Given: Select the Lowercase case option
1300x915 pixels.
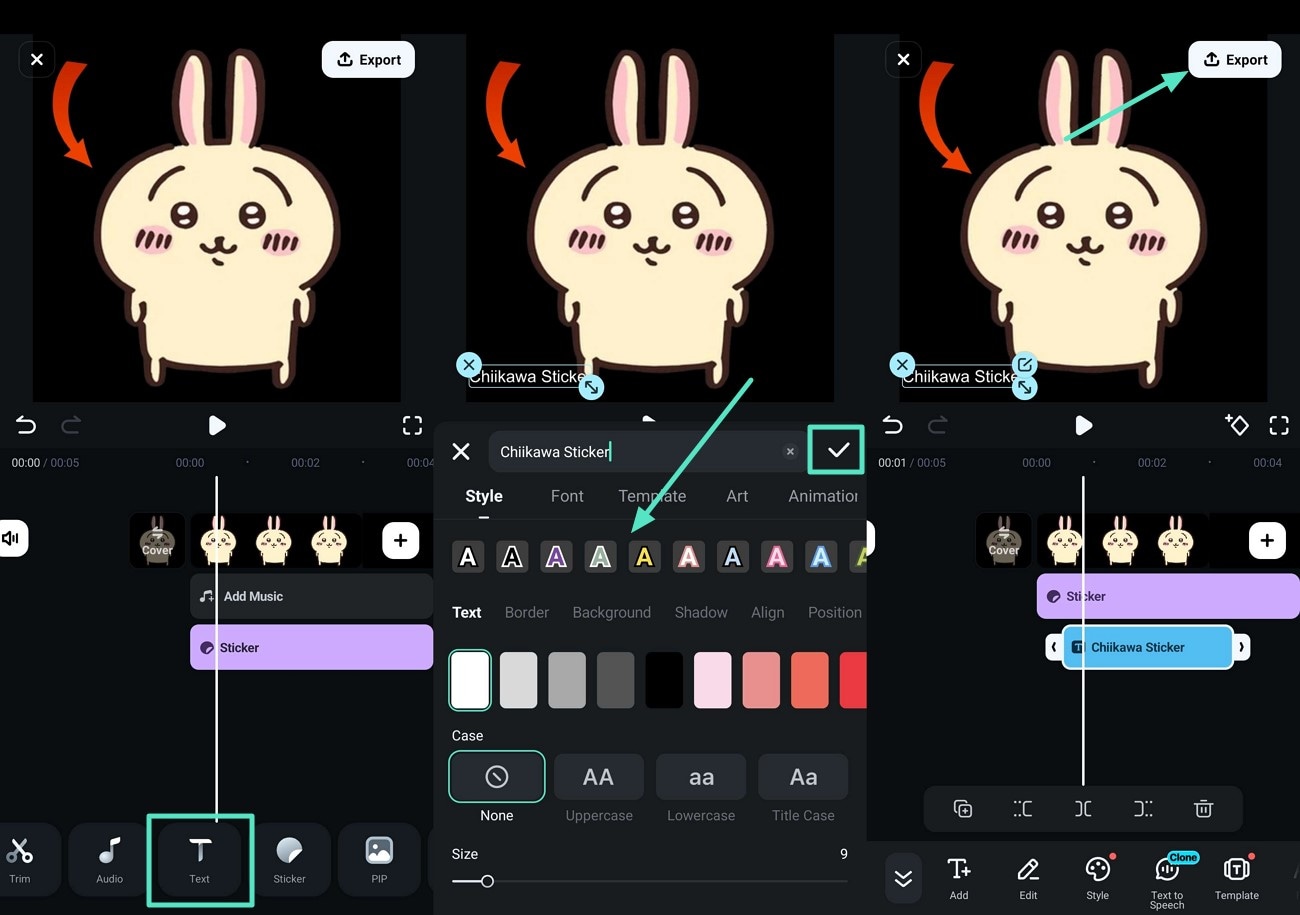Looking at the screenshot, I should pos(701,777).
